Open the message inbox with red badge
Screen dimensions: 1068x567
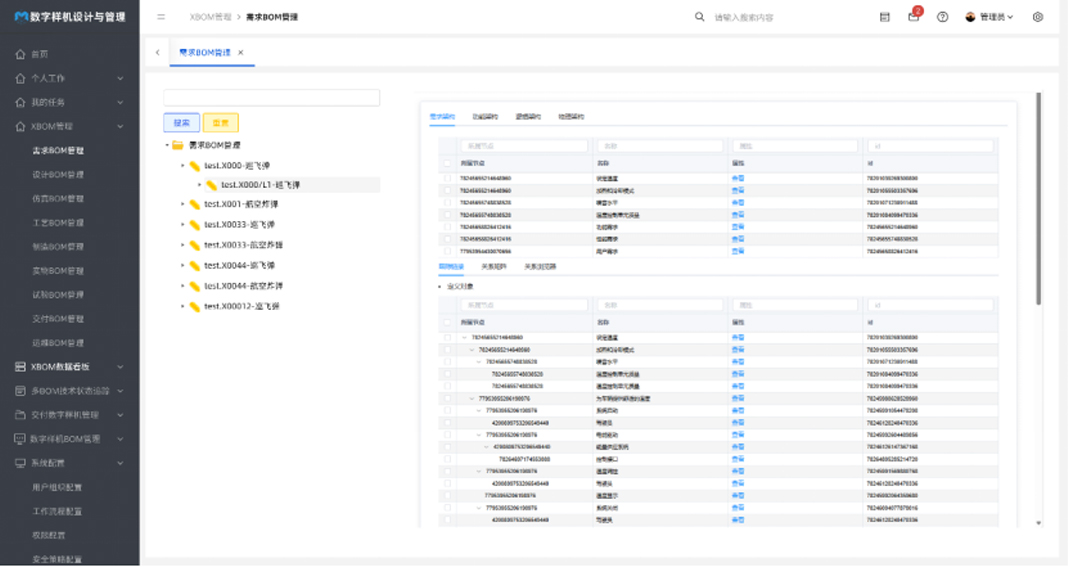click(x=913, y=17)
